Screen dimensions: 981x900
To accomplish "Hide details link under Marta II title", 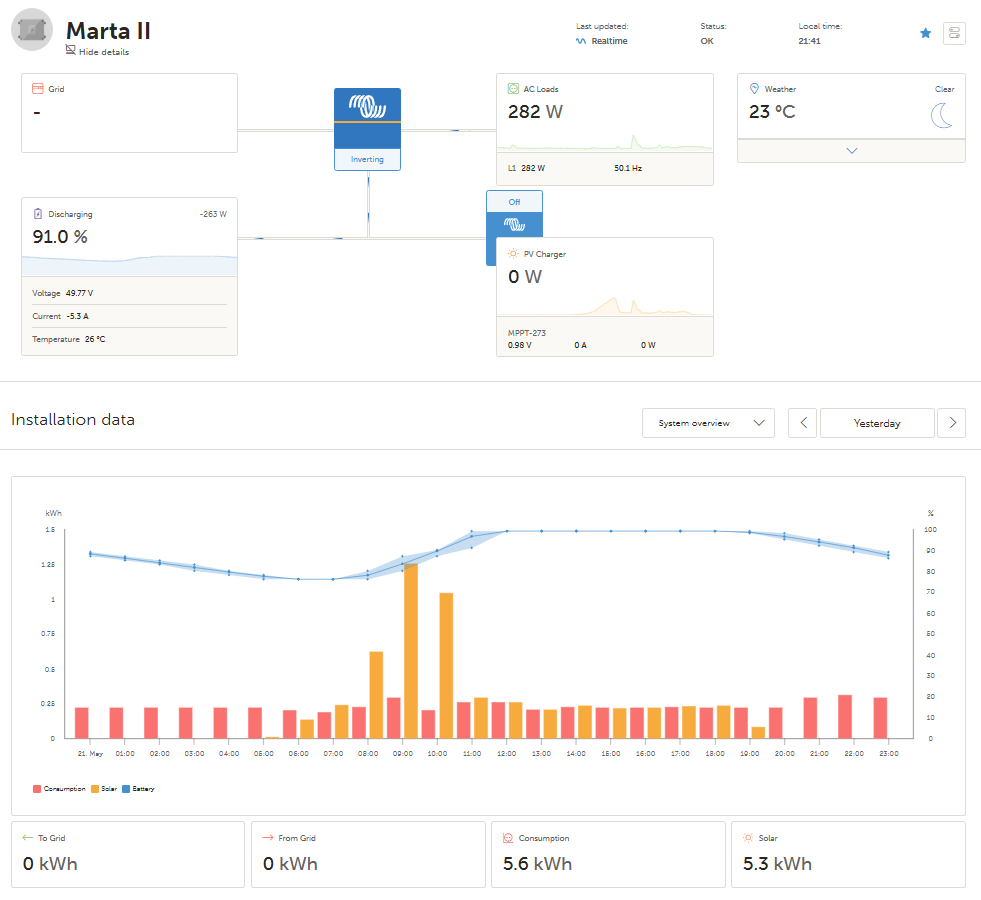I will [x=98, y=52].
